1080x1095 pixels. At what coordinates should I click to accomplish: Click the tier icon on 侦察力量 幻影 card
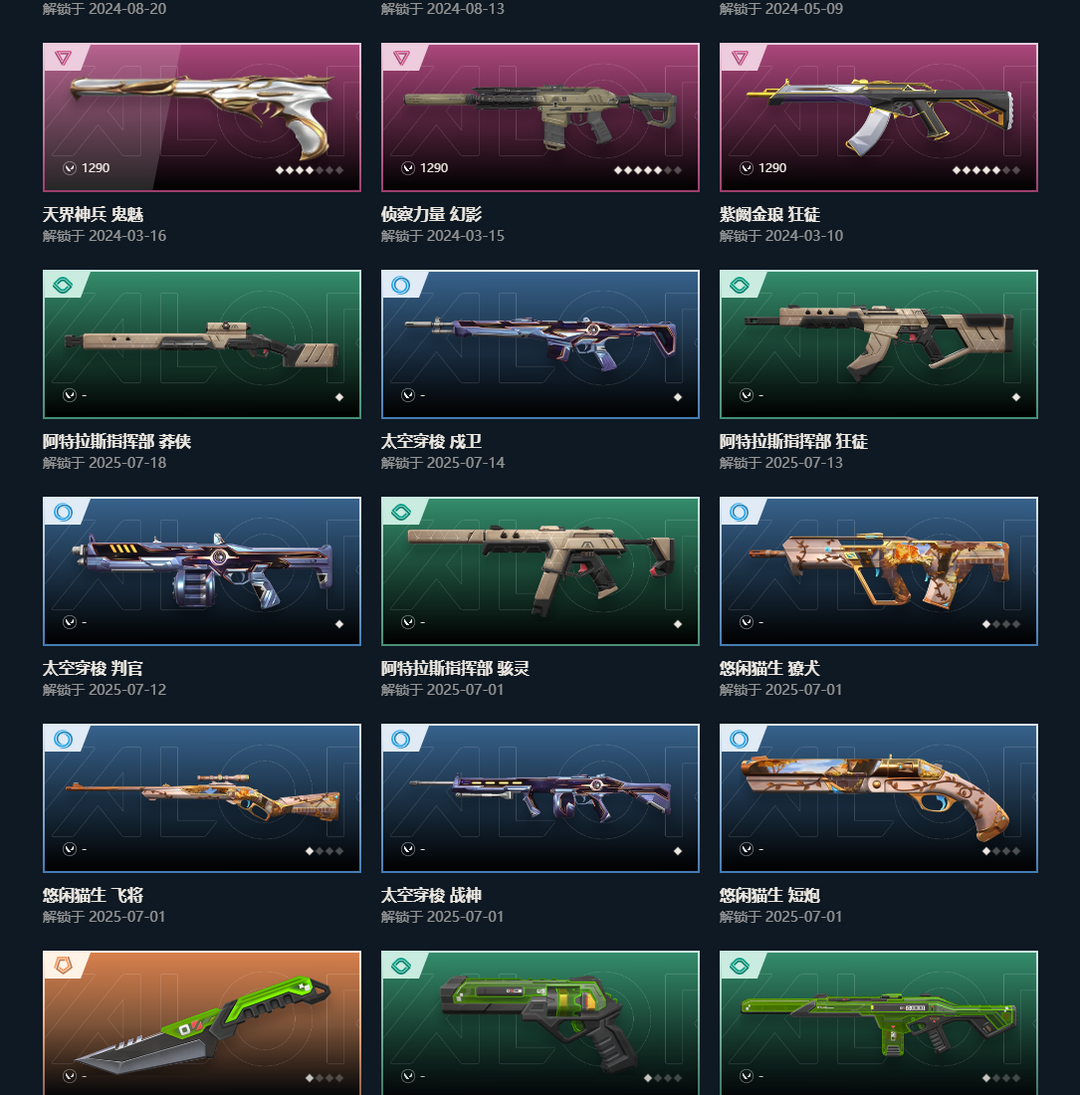(x=401, y=58)
